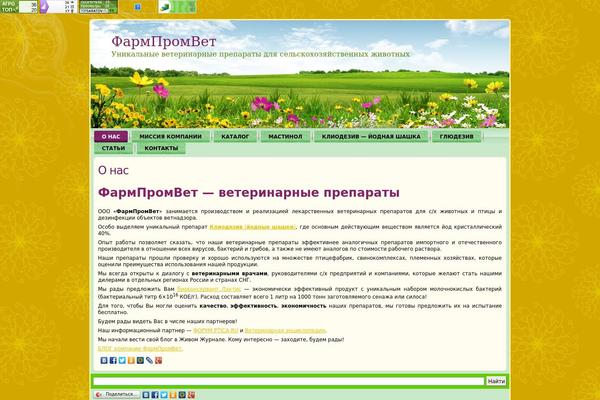The height and width of the screenshot is (400, 600).
Task: Click the ФармПромВет site title
Action: click(164, 41)
